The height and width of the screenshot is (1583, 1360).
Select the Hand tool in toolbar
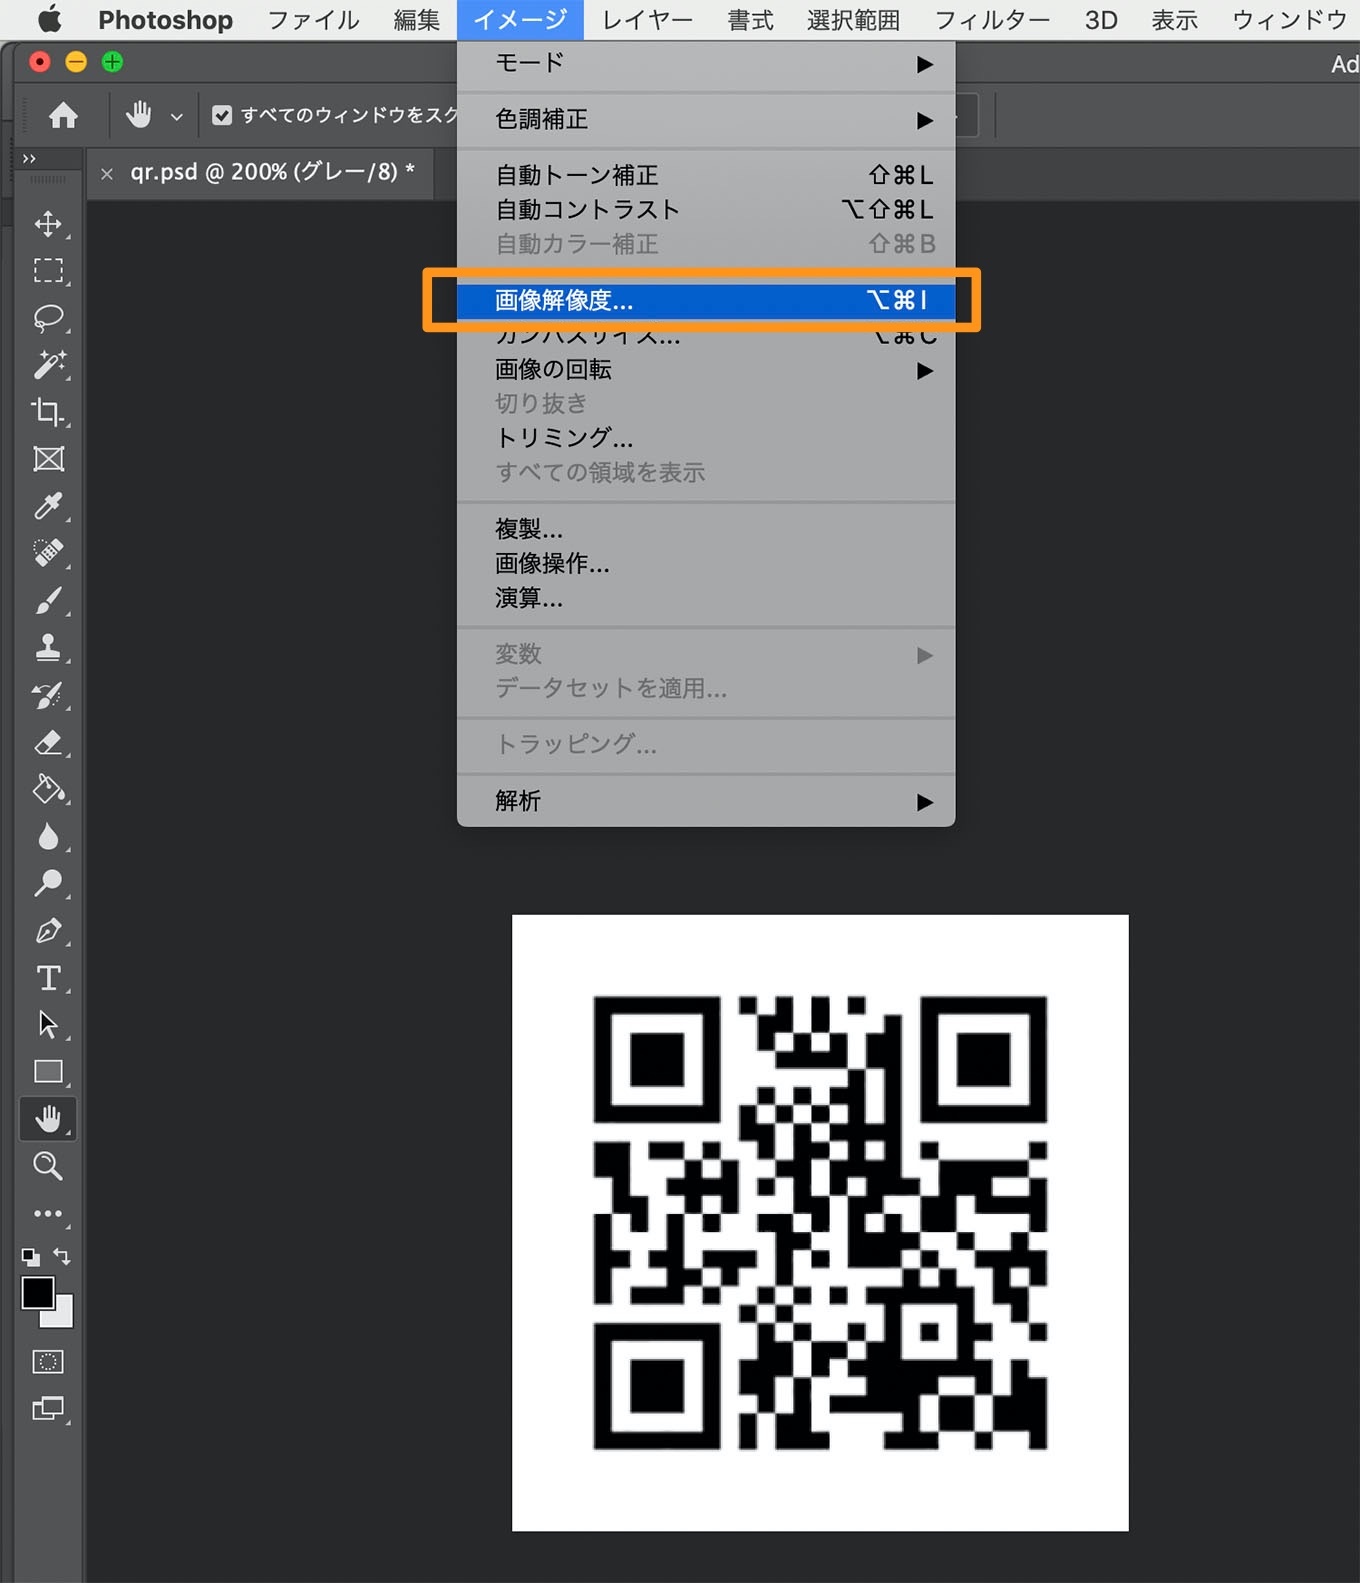pos(48,1119)
